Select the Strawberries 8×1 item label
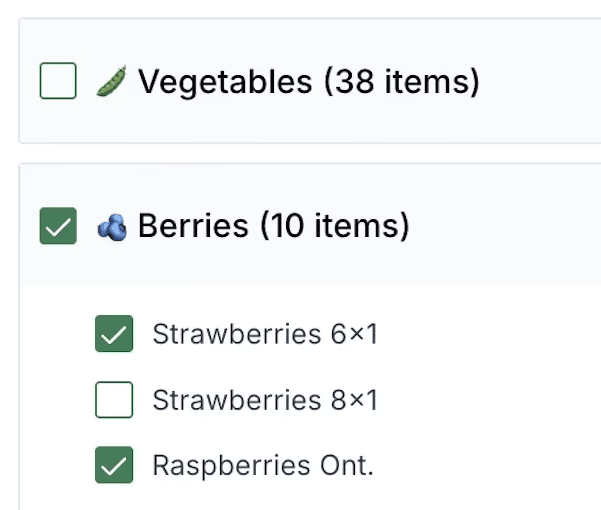601x510 pixels. click(x=265, y=400)
